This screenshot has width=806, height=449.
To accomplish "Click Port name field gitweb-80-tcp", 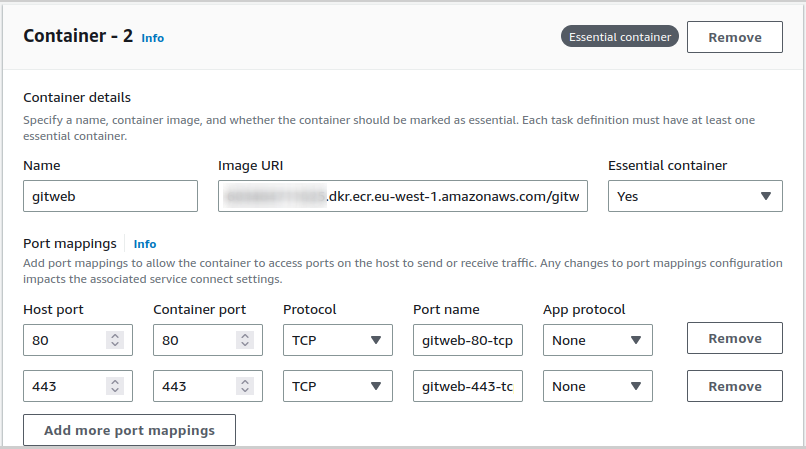I will tap(467, 340).
